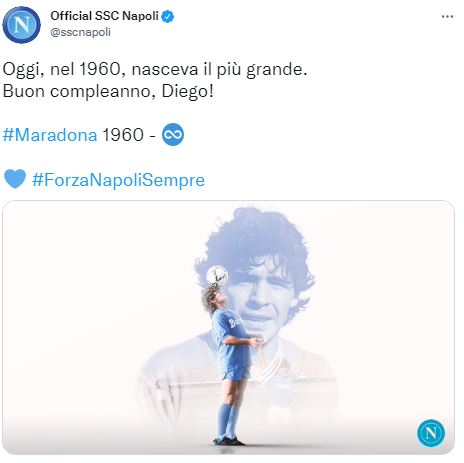Click the 'Buon compleanno, Diego!' line
Viewport: 464px width, 463px height.
pos(108,91)
